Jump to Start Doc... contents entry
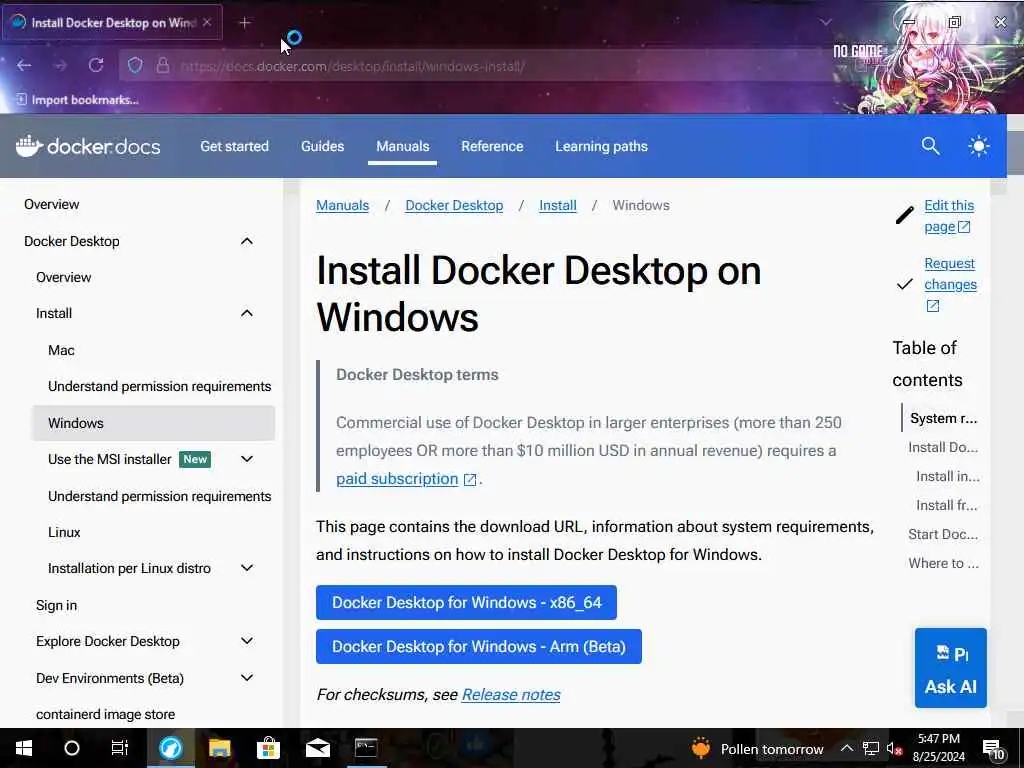The height and width of the screenshot is (768, 1024). click(x=943, y=535)
